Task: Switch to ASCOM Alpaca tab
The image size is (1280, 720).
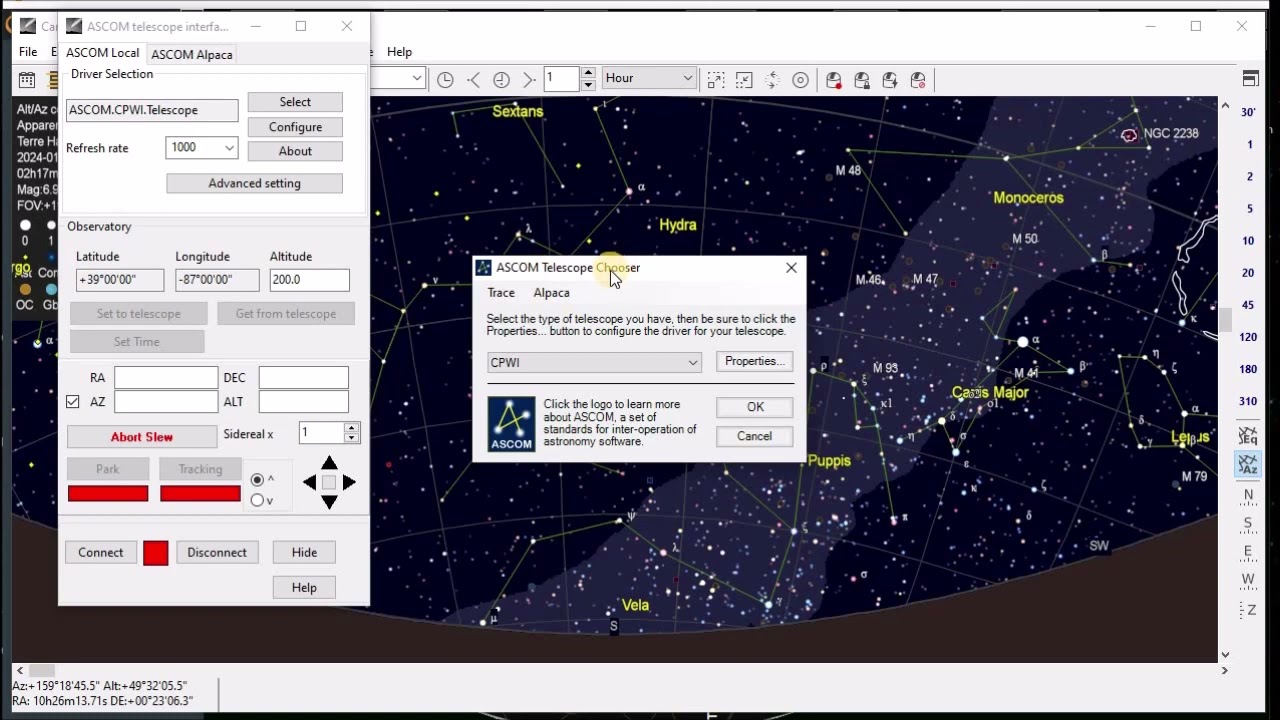Action: click(192, 54)
